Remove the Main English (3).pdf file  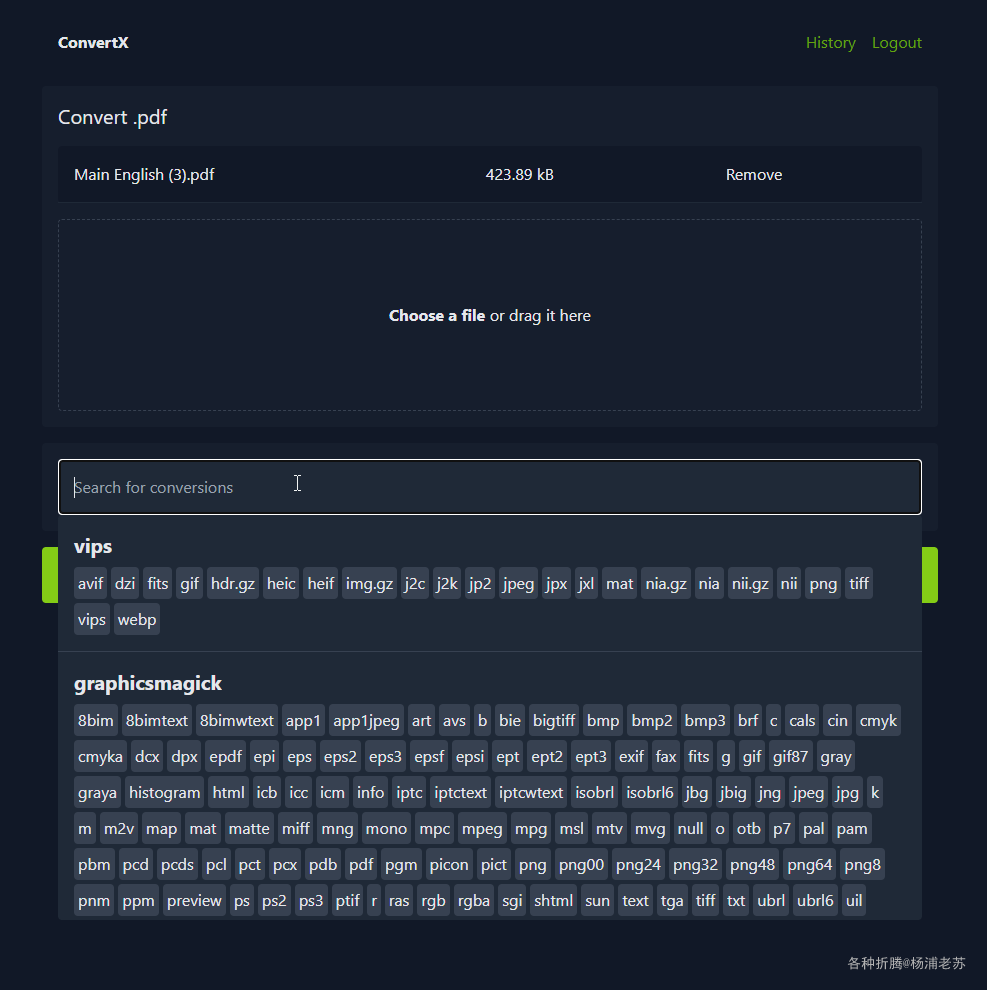[x=753, y=175]
